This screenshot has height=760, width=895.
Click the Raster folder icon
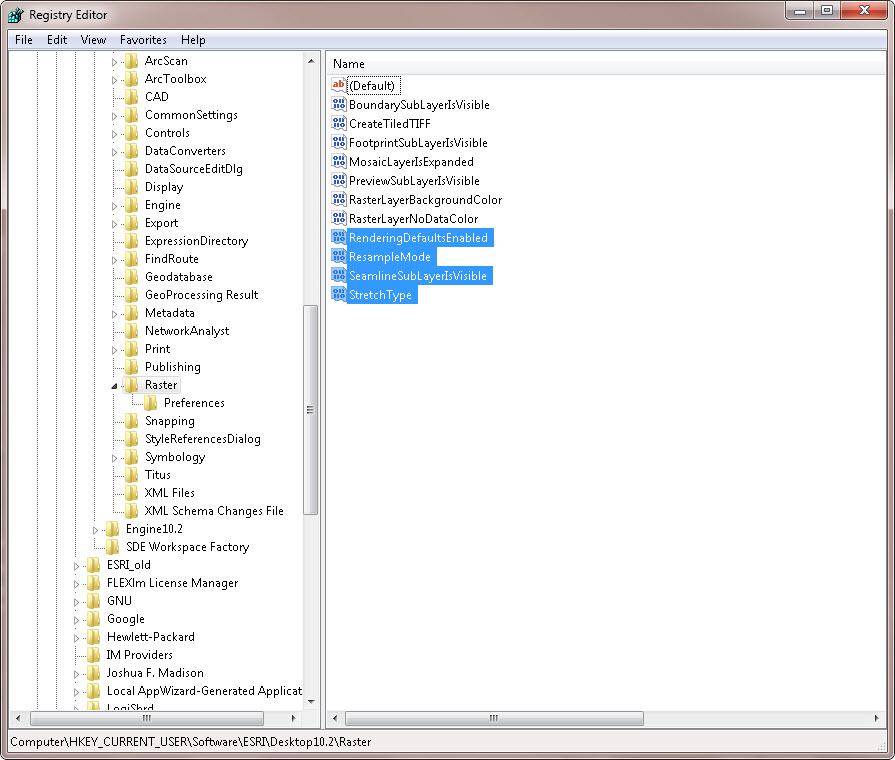click(x=131, y=385)
